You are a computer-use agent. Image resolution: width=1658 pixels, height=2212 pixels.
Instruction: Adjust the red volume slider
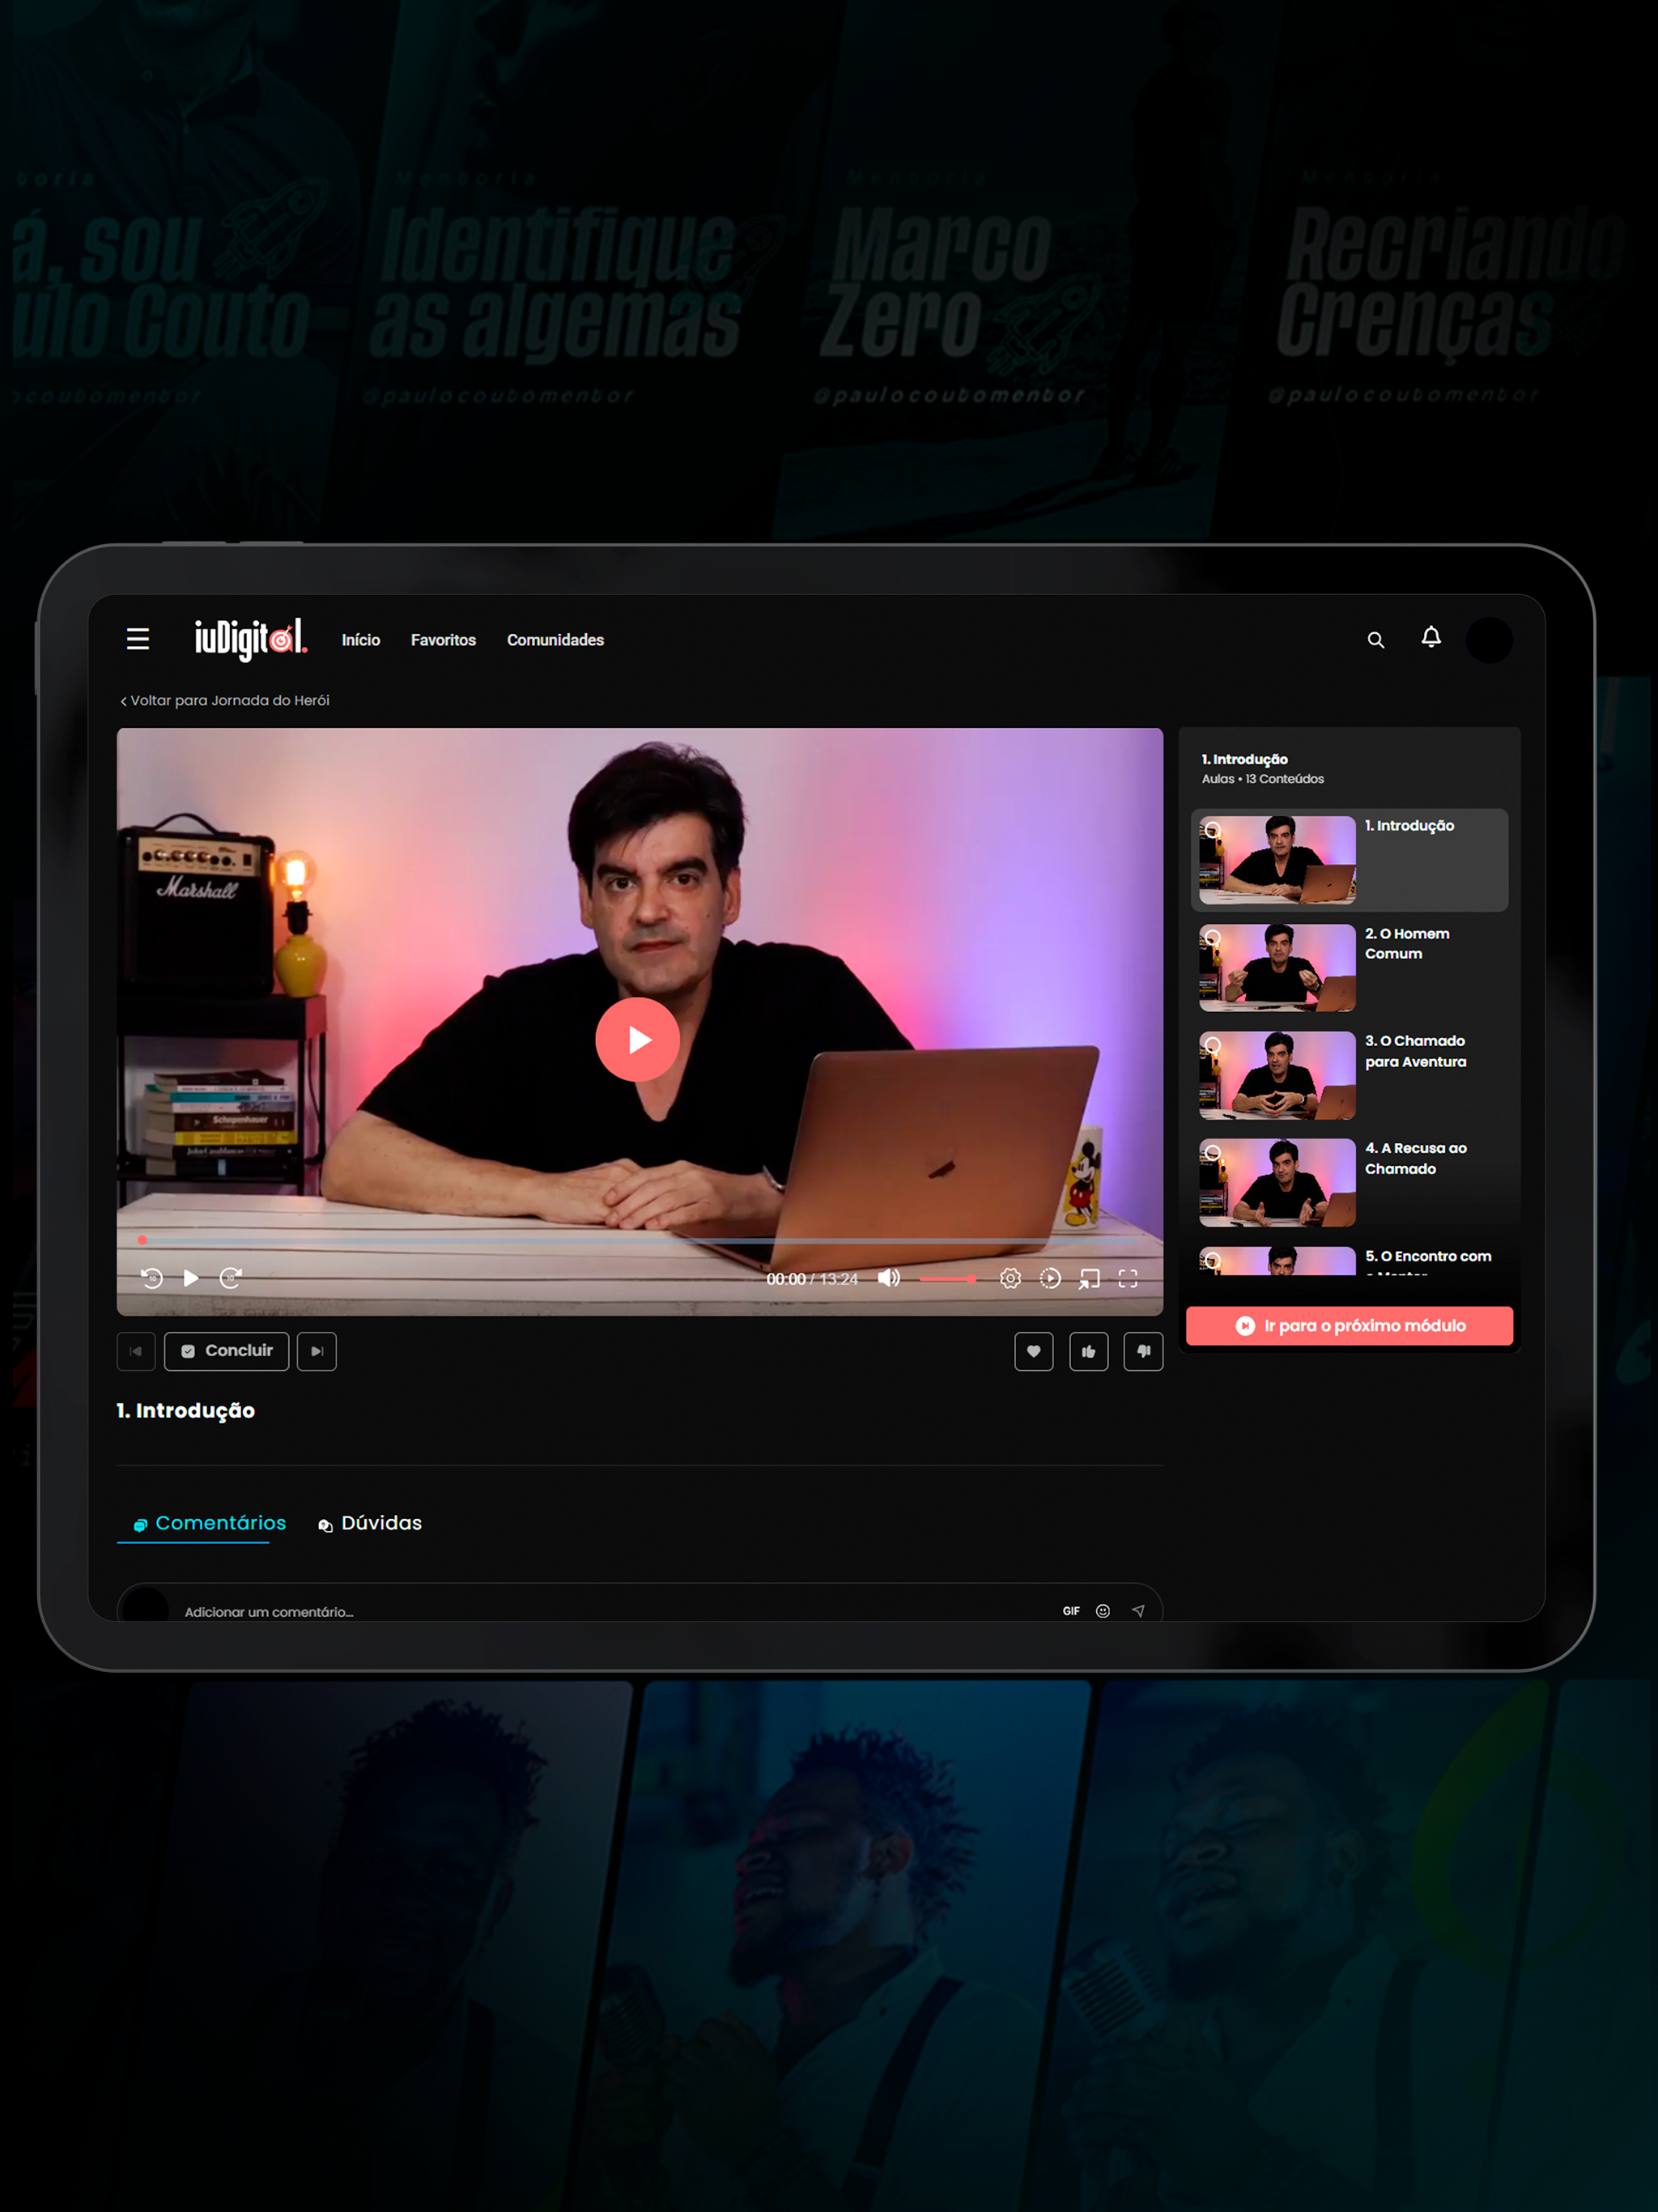coord(948,1279)
